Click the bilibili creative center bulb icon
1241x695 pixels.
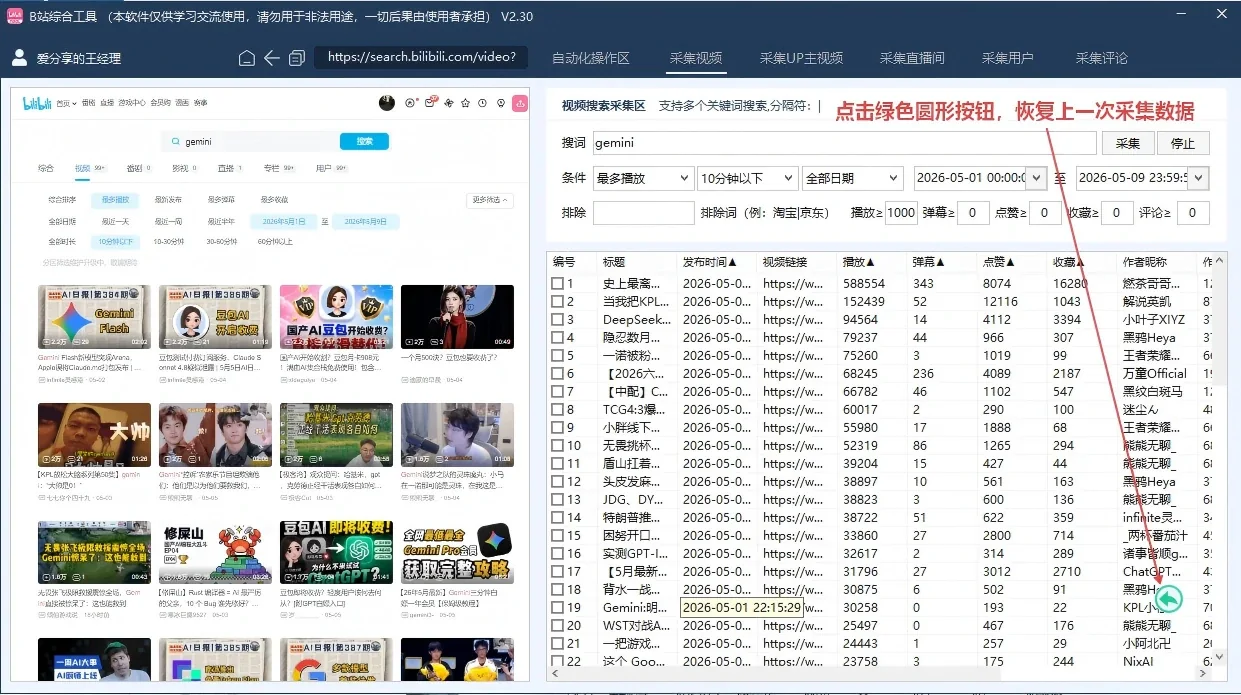click(500, 103)
